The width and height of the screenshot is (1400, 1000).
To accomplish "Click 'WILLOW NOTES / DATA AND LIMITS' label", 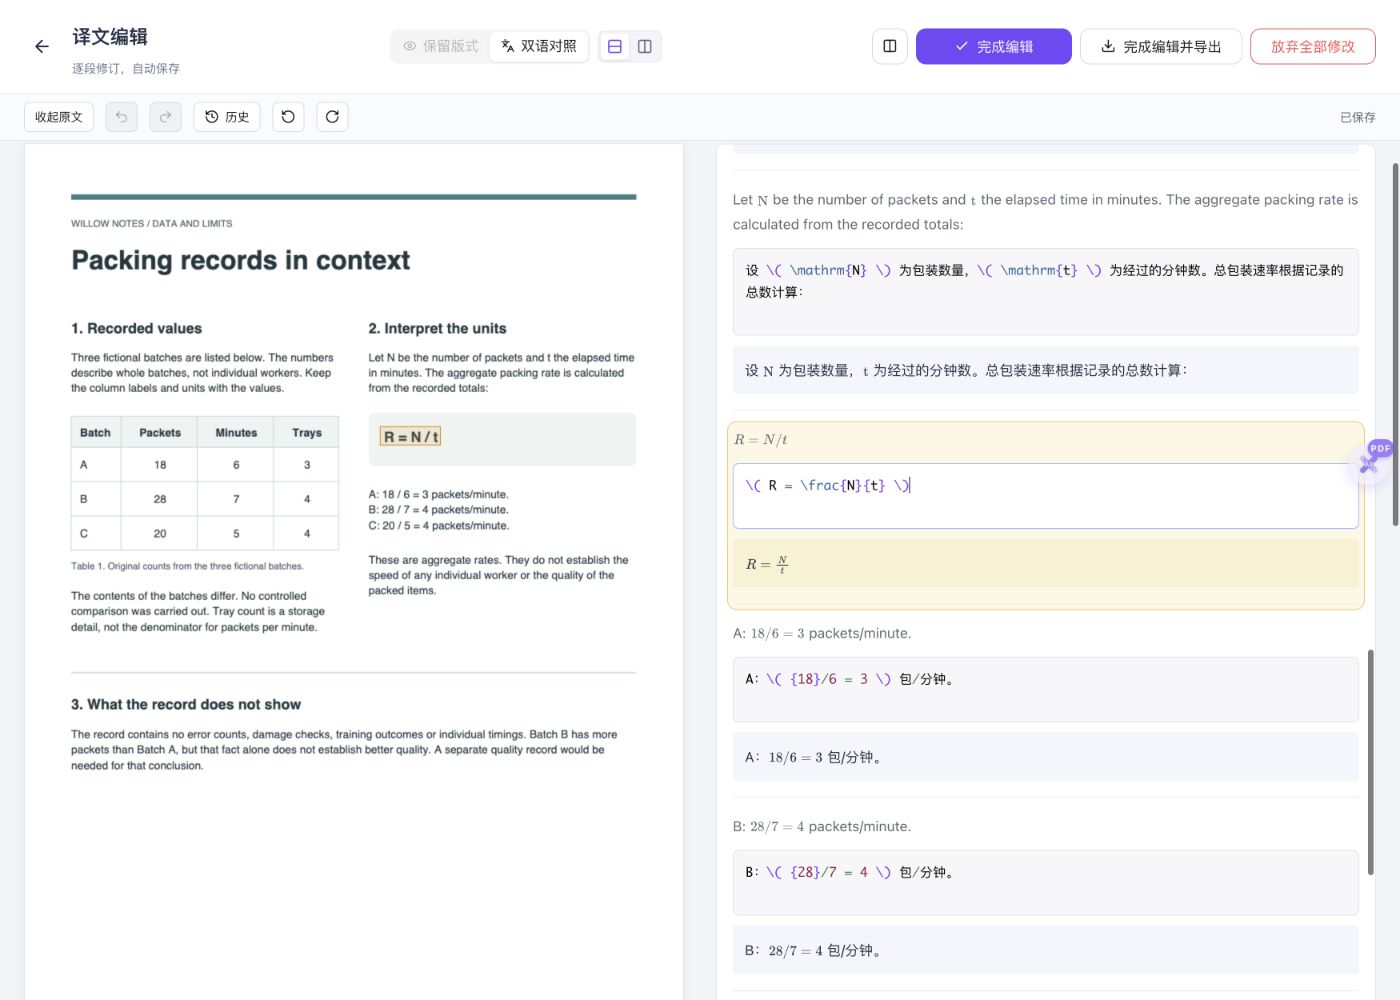I will 151,224.
